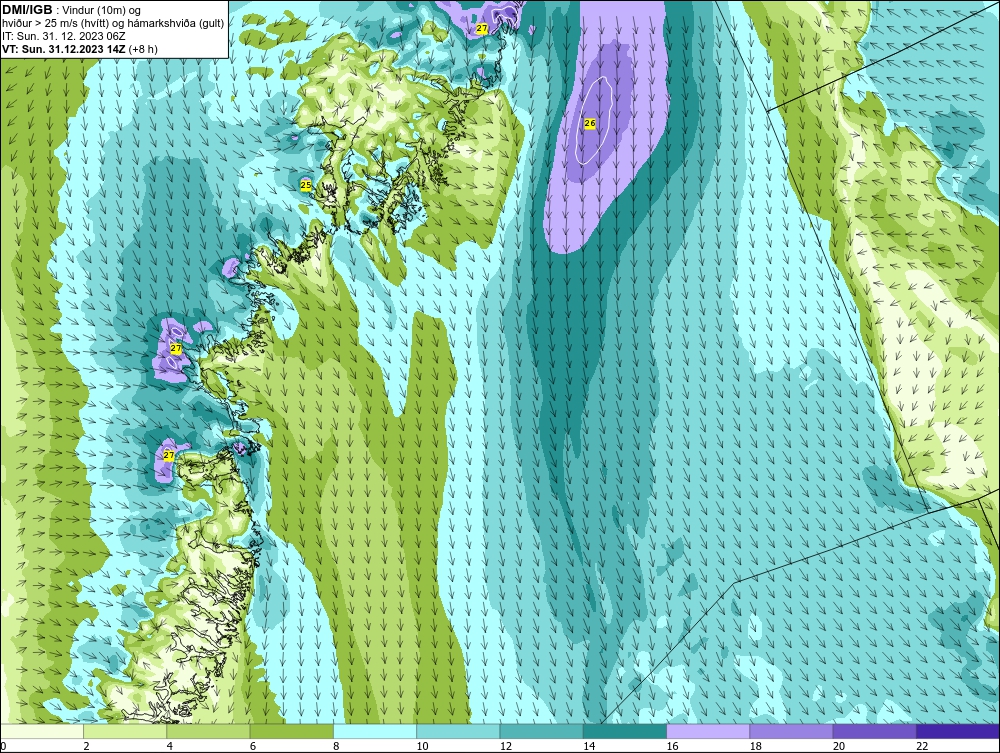Click the title 'DMI/IGB : Vindur (10m) og'
The height and width of the screenshot is (753, 1000).
(72, 10)
